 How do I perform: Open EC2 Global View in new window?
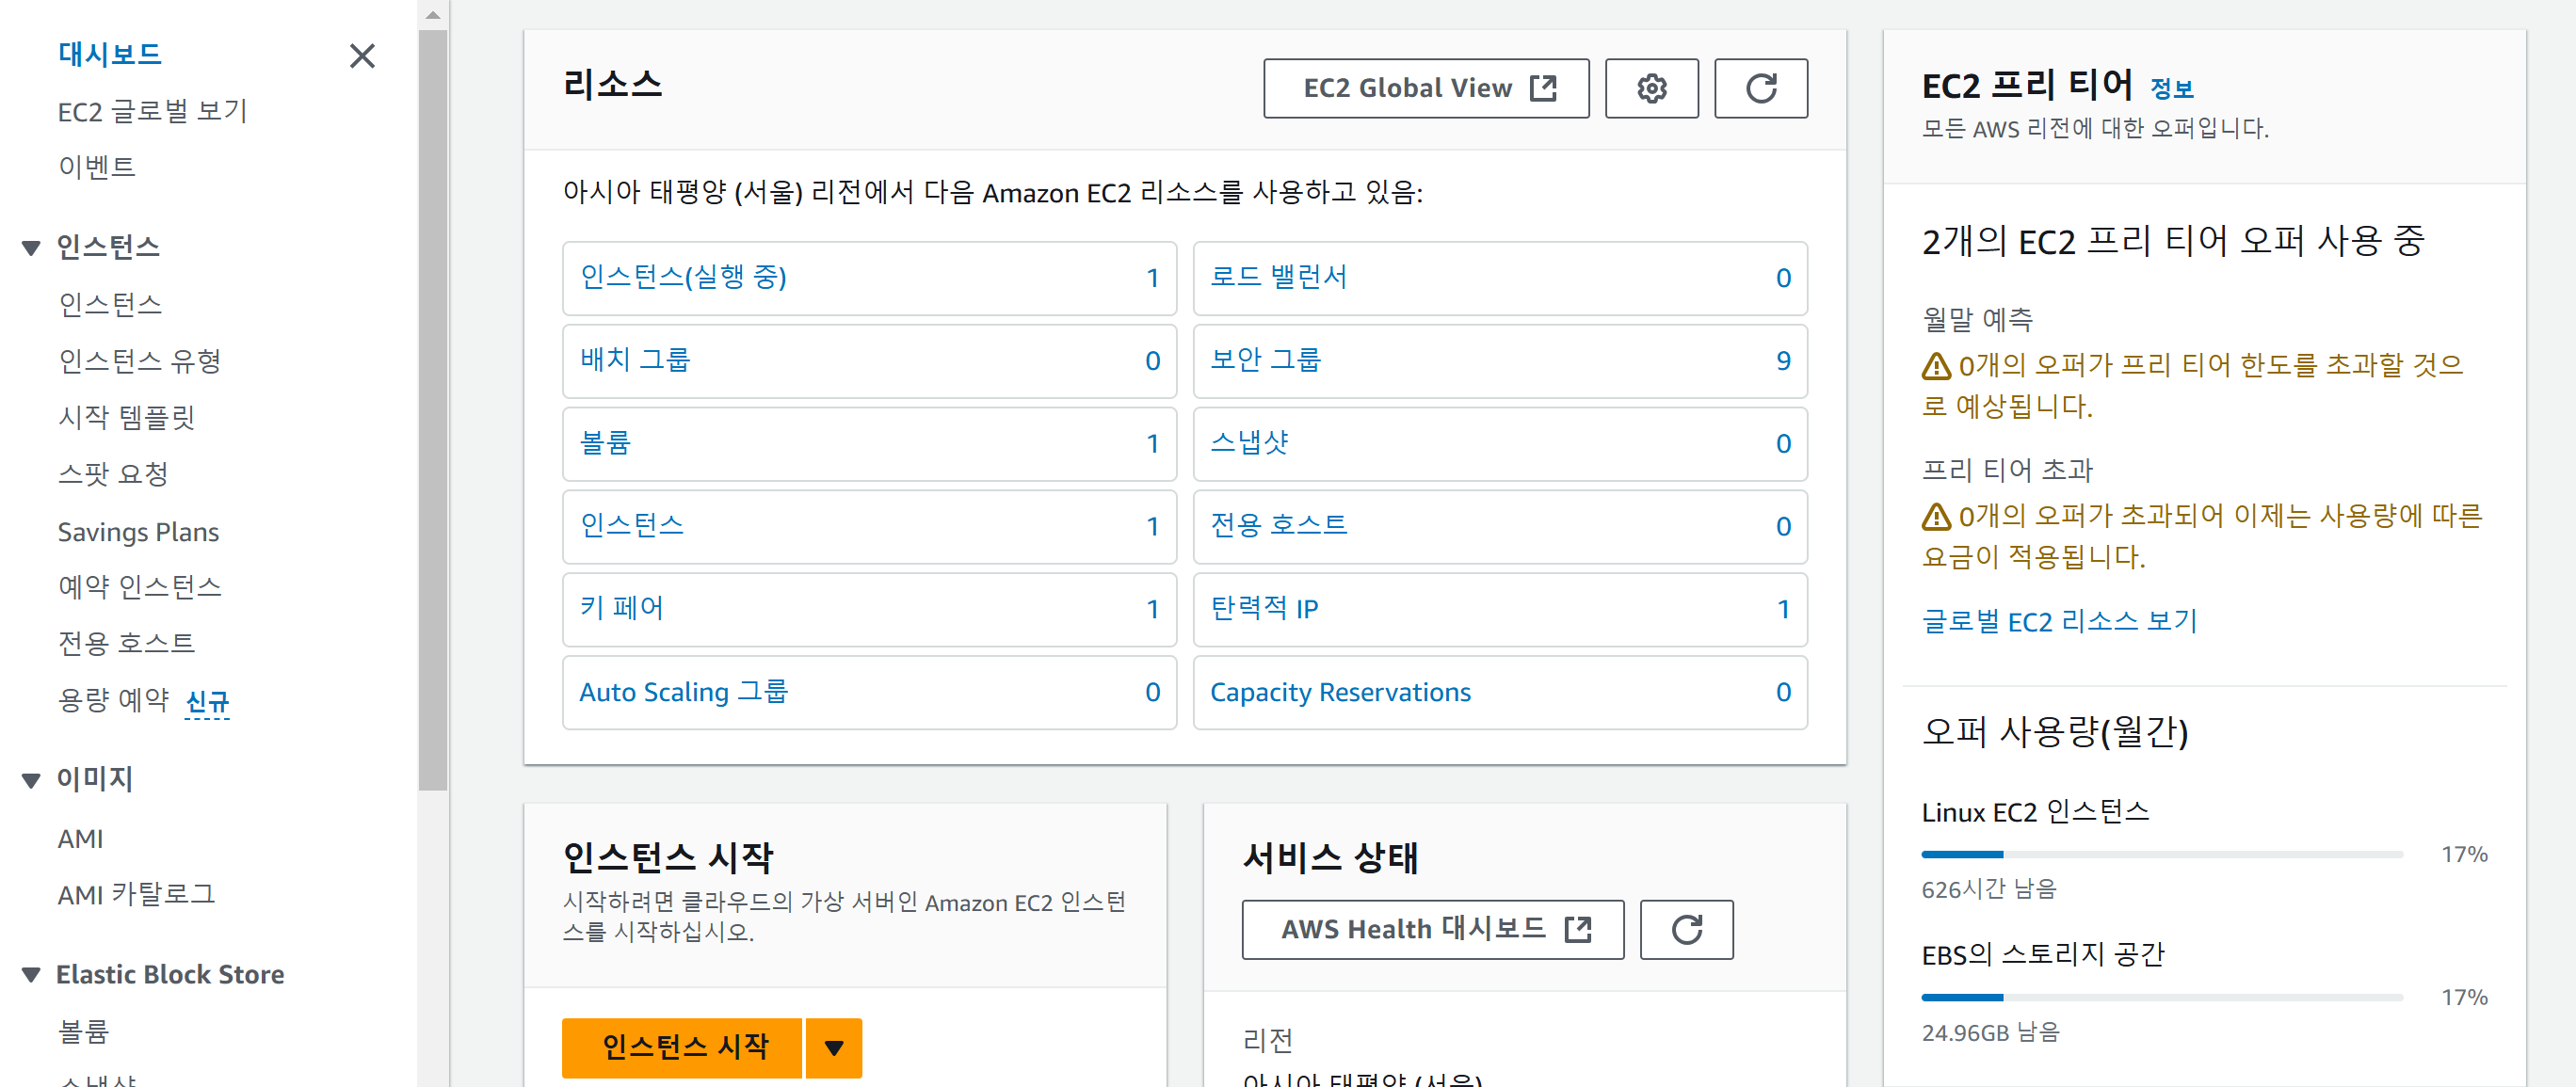[x=1425, y=88]
